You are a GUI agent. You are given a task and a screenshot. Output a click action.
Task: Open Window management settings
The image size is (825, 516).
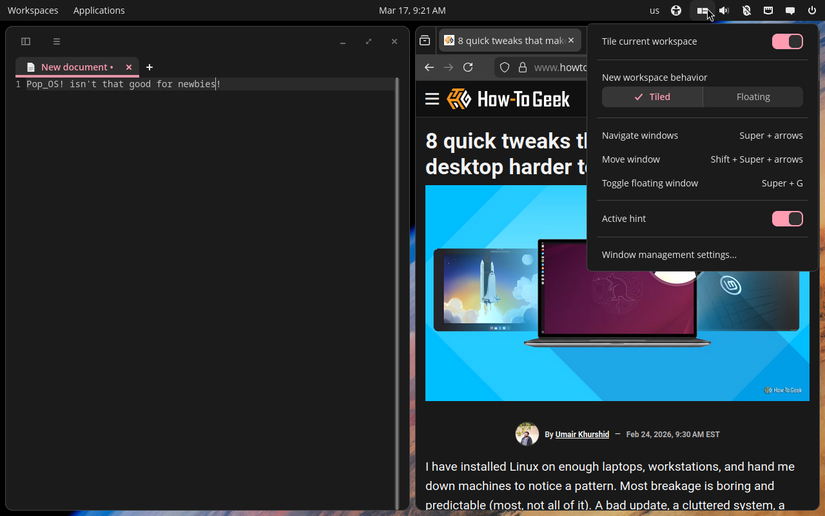[669, 255]
